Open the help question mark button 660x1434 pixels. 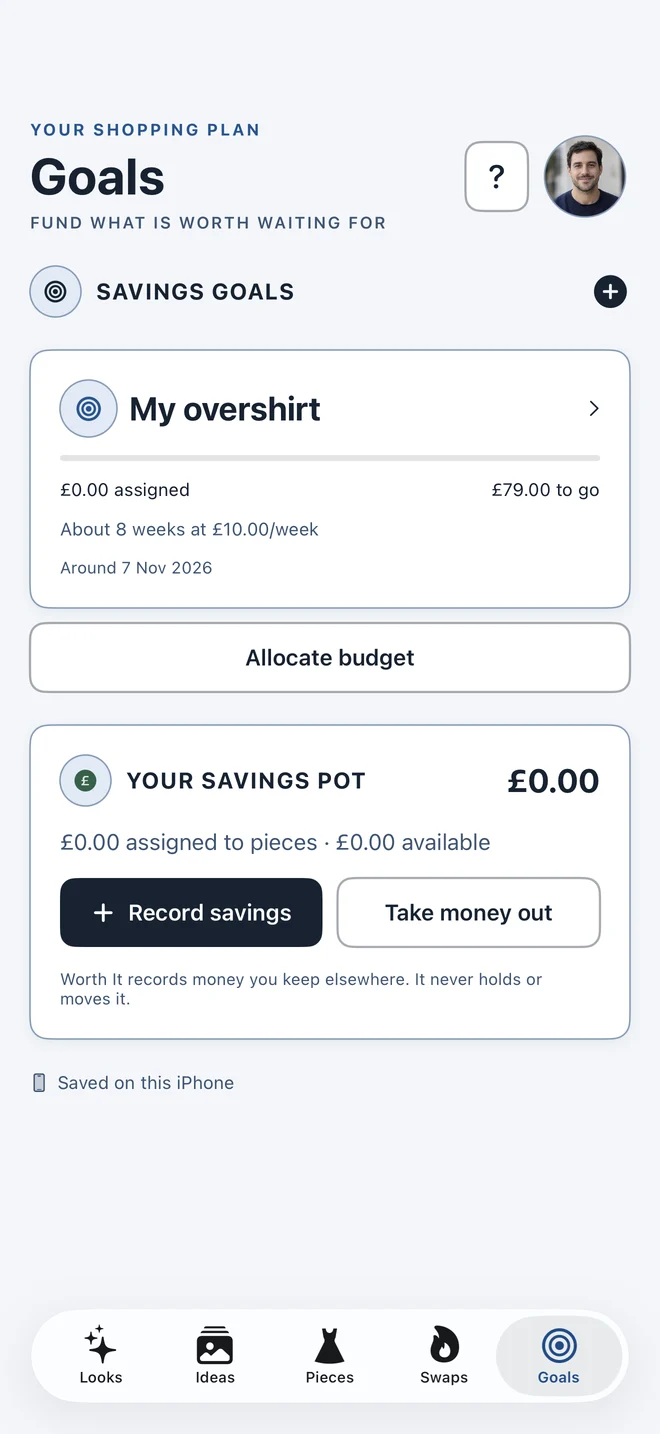497,177
